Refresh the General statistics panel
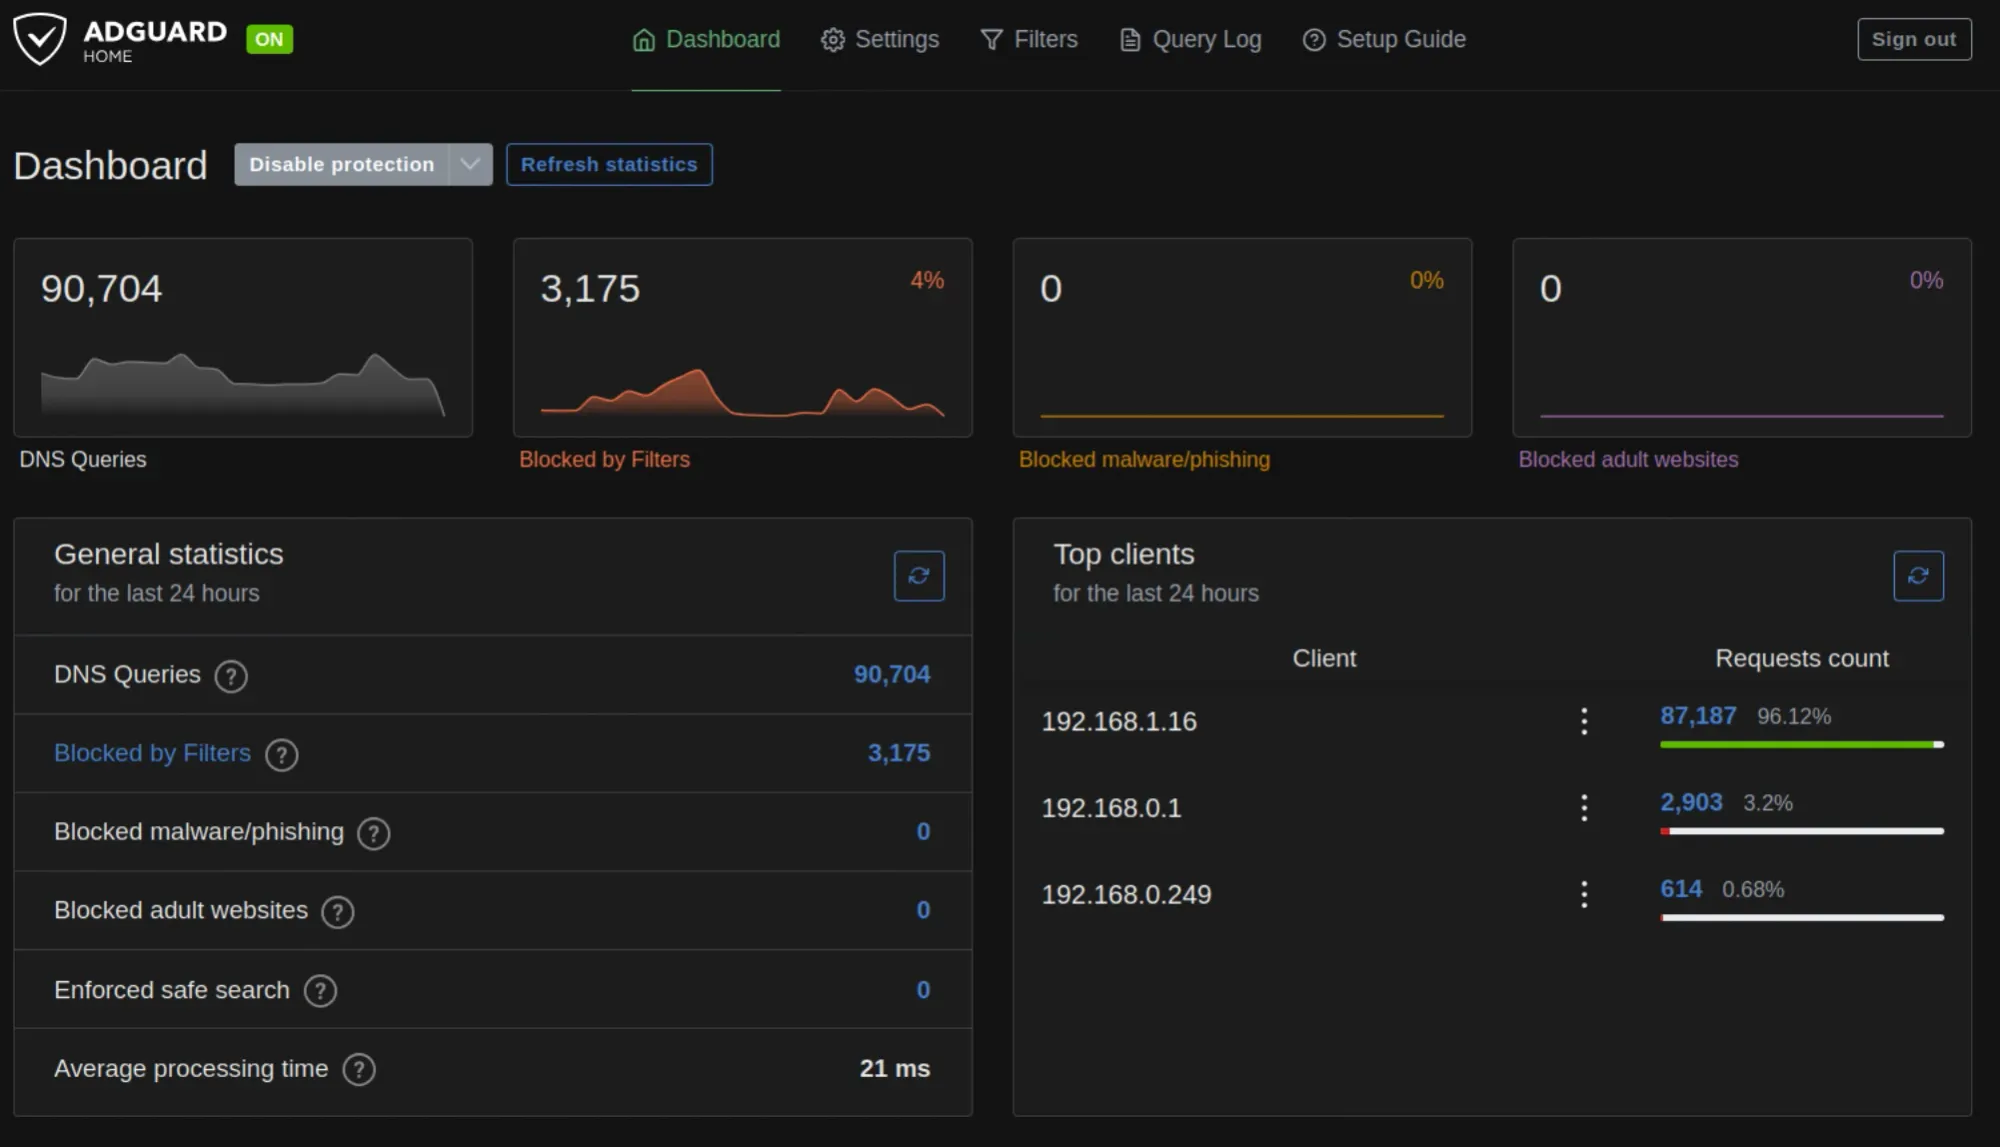The image size is (2000, 1147). (x=919, y=575)
